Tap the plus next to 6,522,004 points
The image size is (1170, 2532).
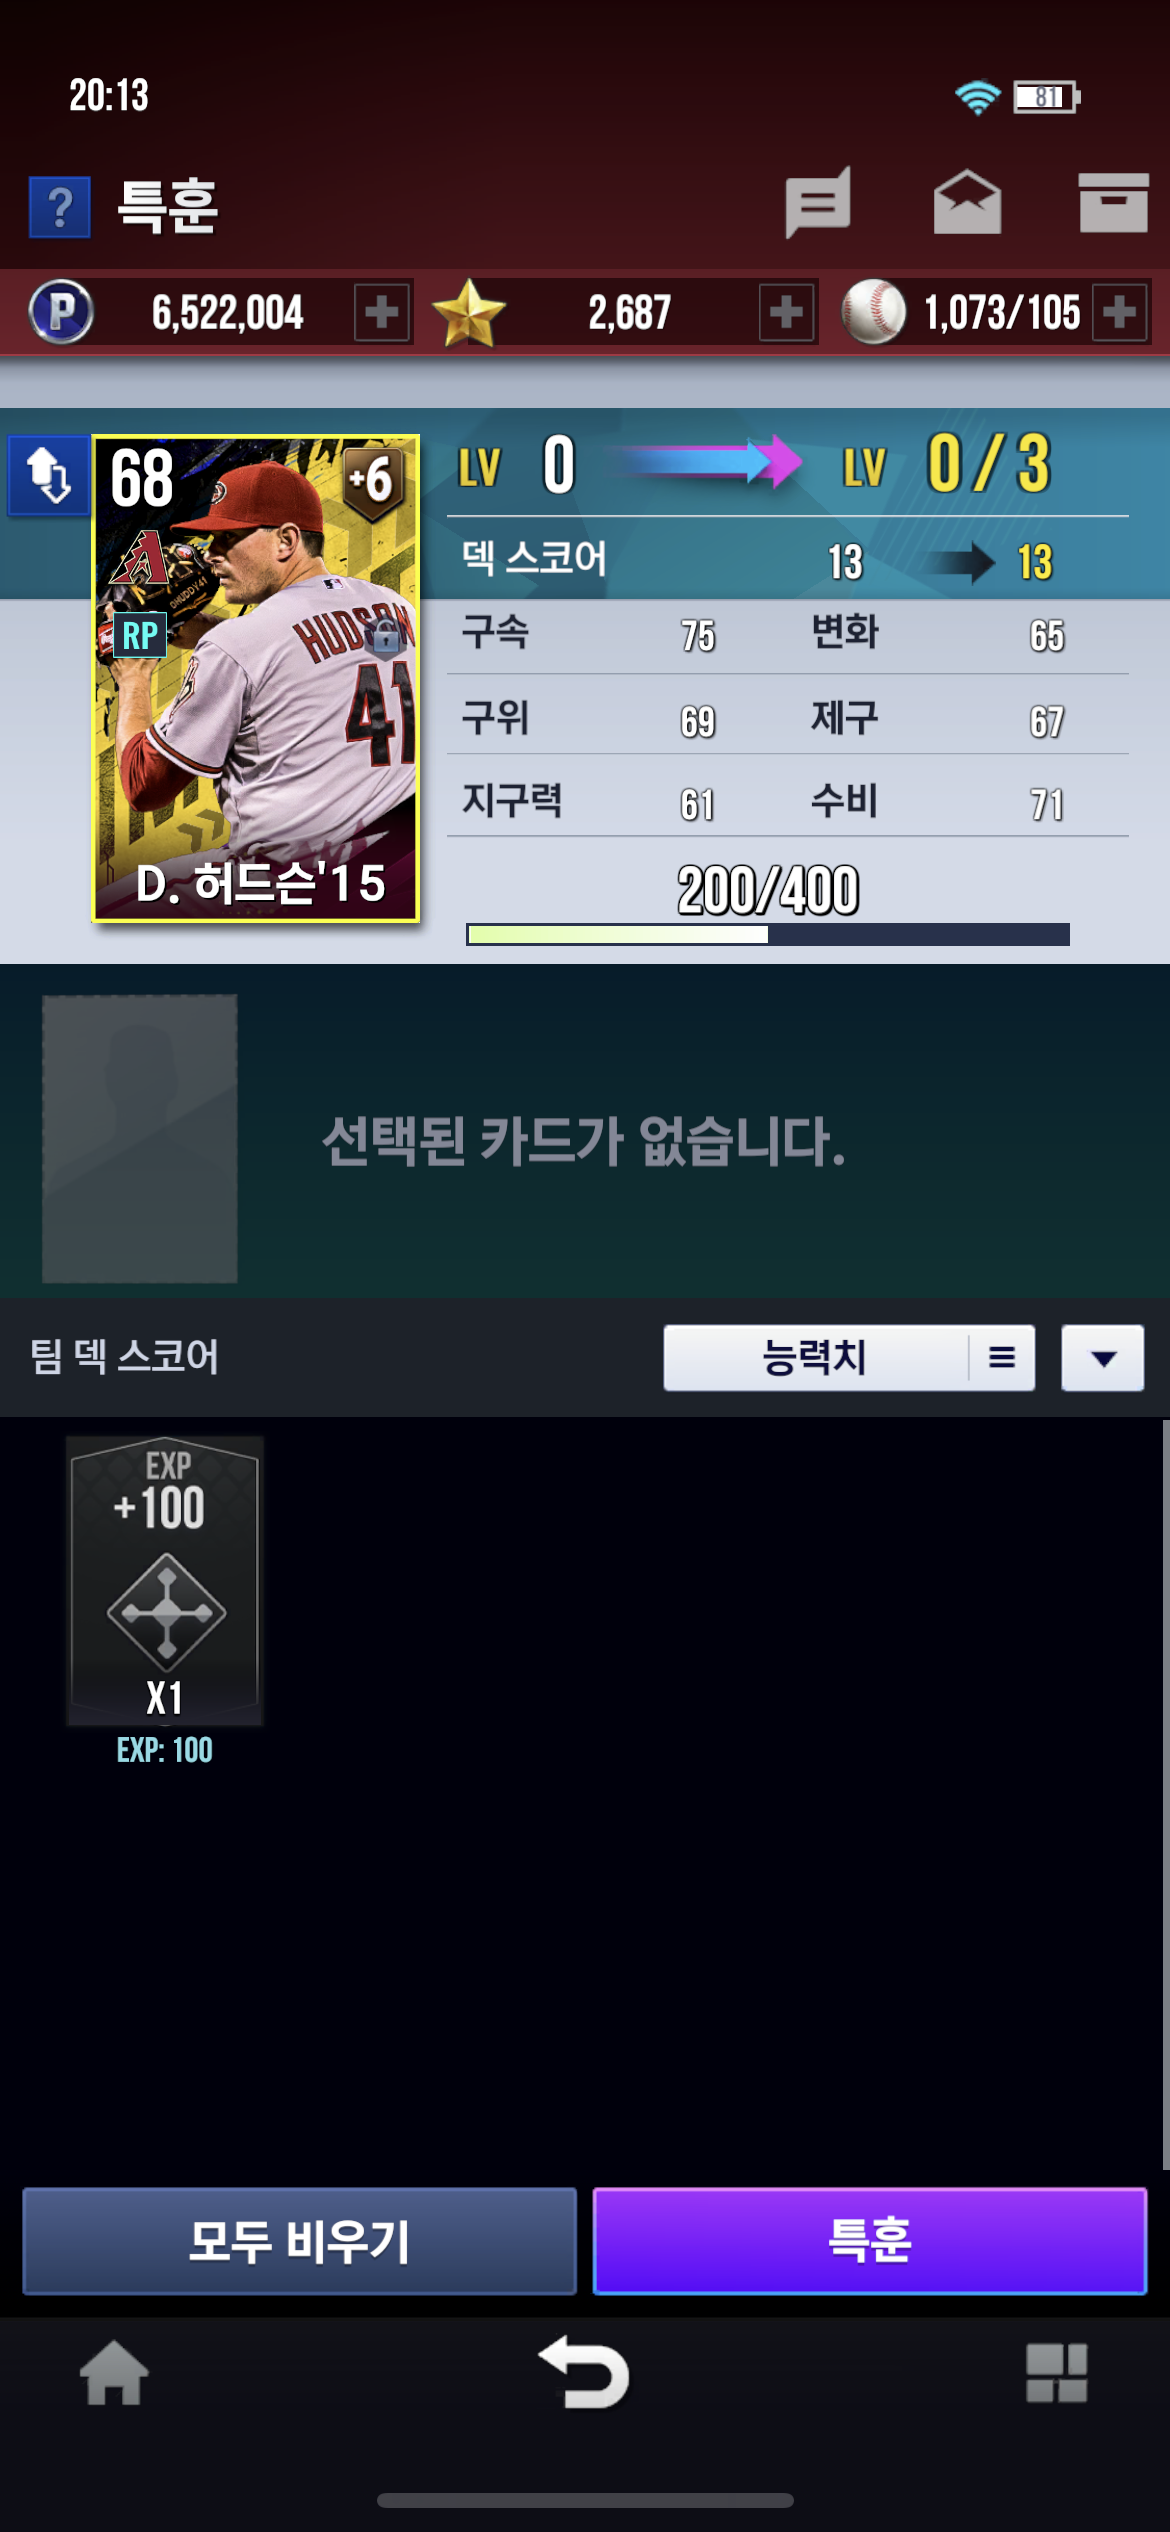tap(382, 313)
